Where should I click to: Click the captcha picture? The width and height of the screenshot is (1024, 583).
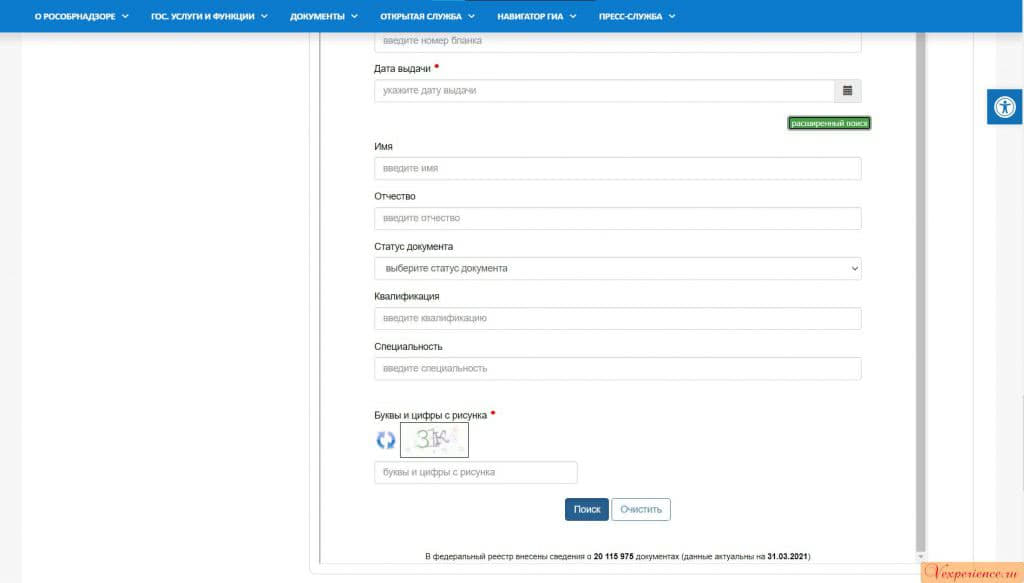coord(434,439)
